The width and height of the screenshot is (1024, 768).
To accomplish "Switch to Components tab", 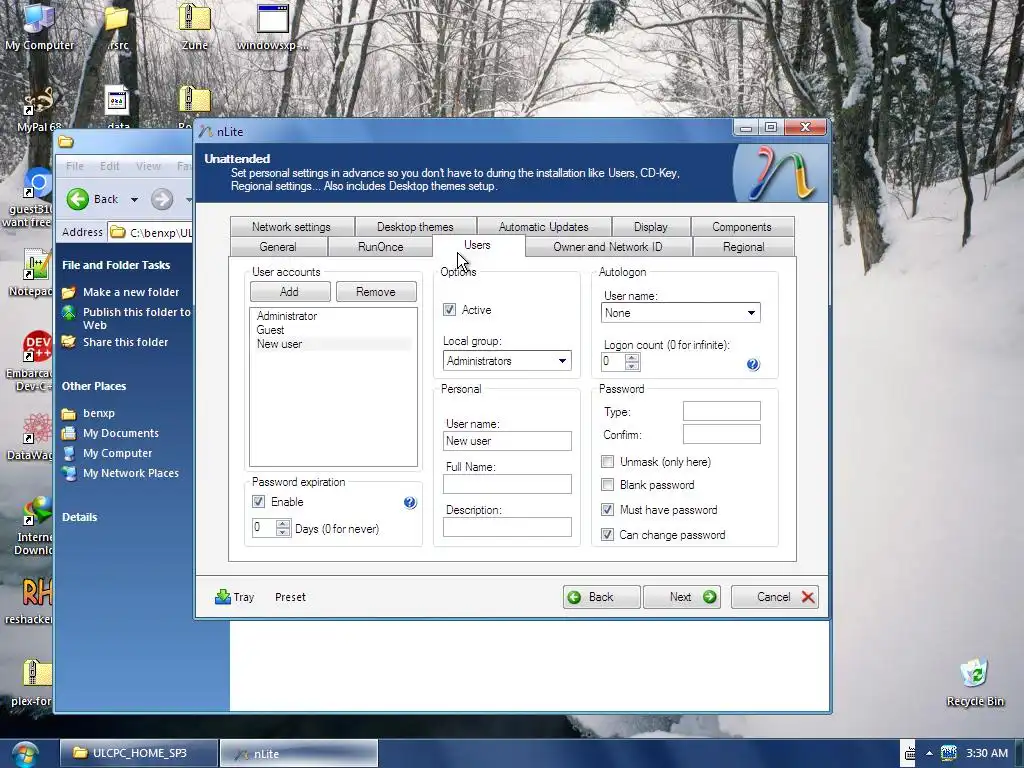I will coord(743,227).
